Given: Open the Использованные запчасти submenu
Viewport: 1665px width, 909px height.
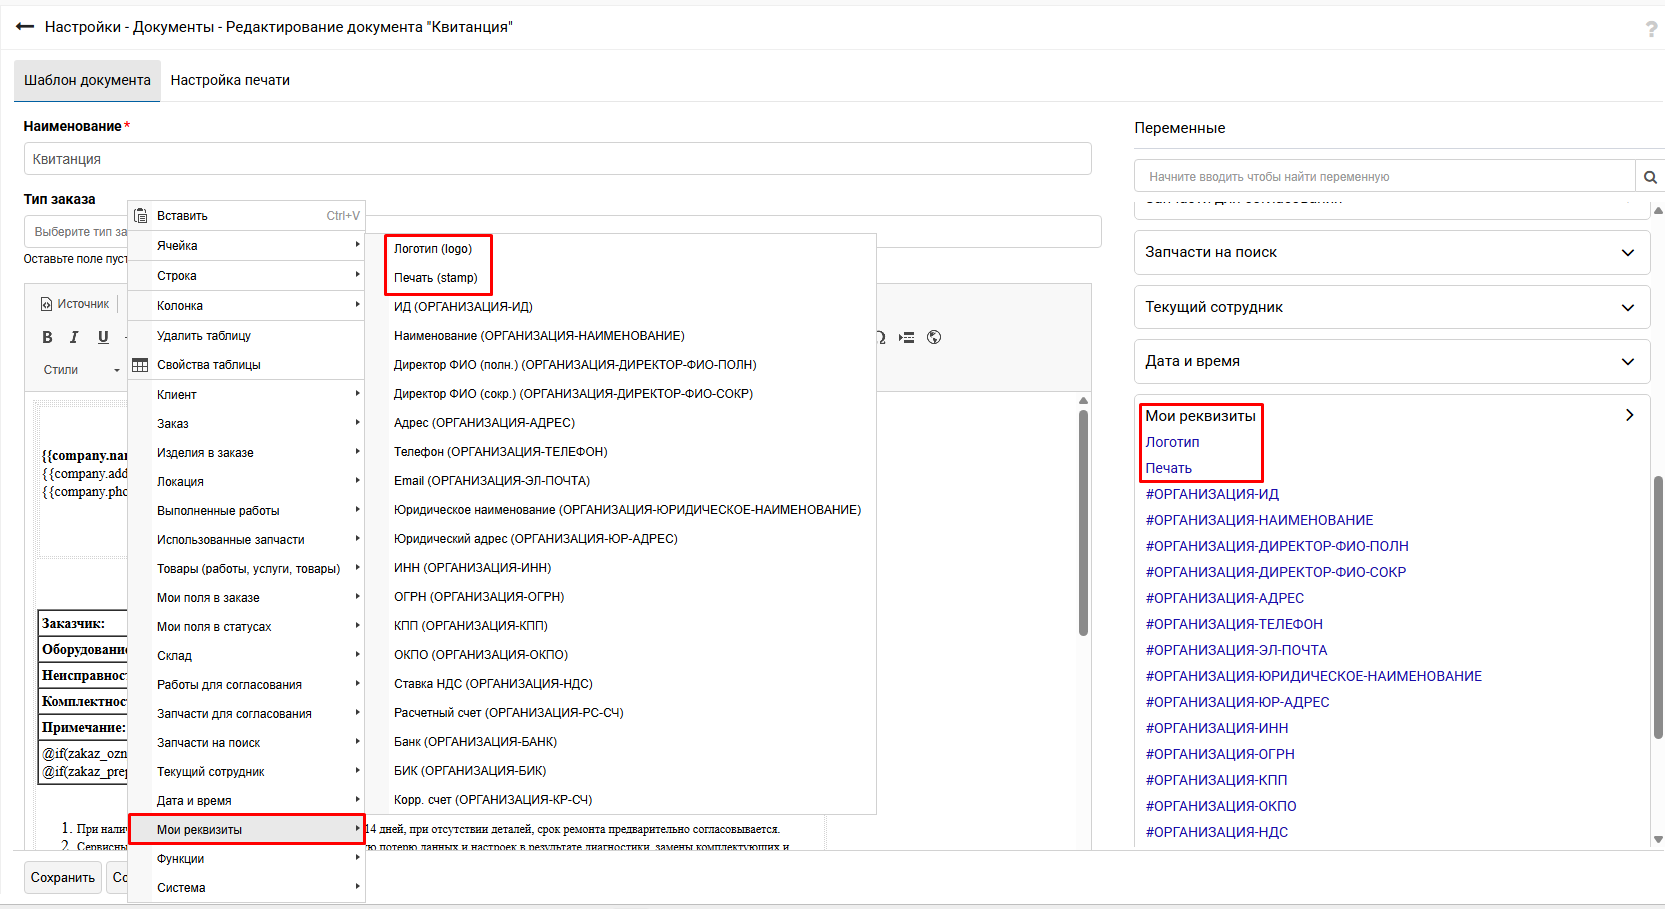Looking at the screenshot, I should coord(246,540).
